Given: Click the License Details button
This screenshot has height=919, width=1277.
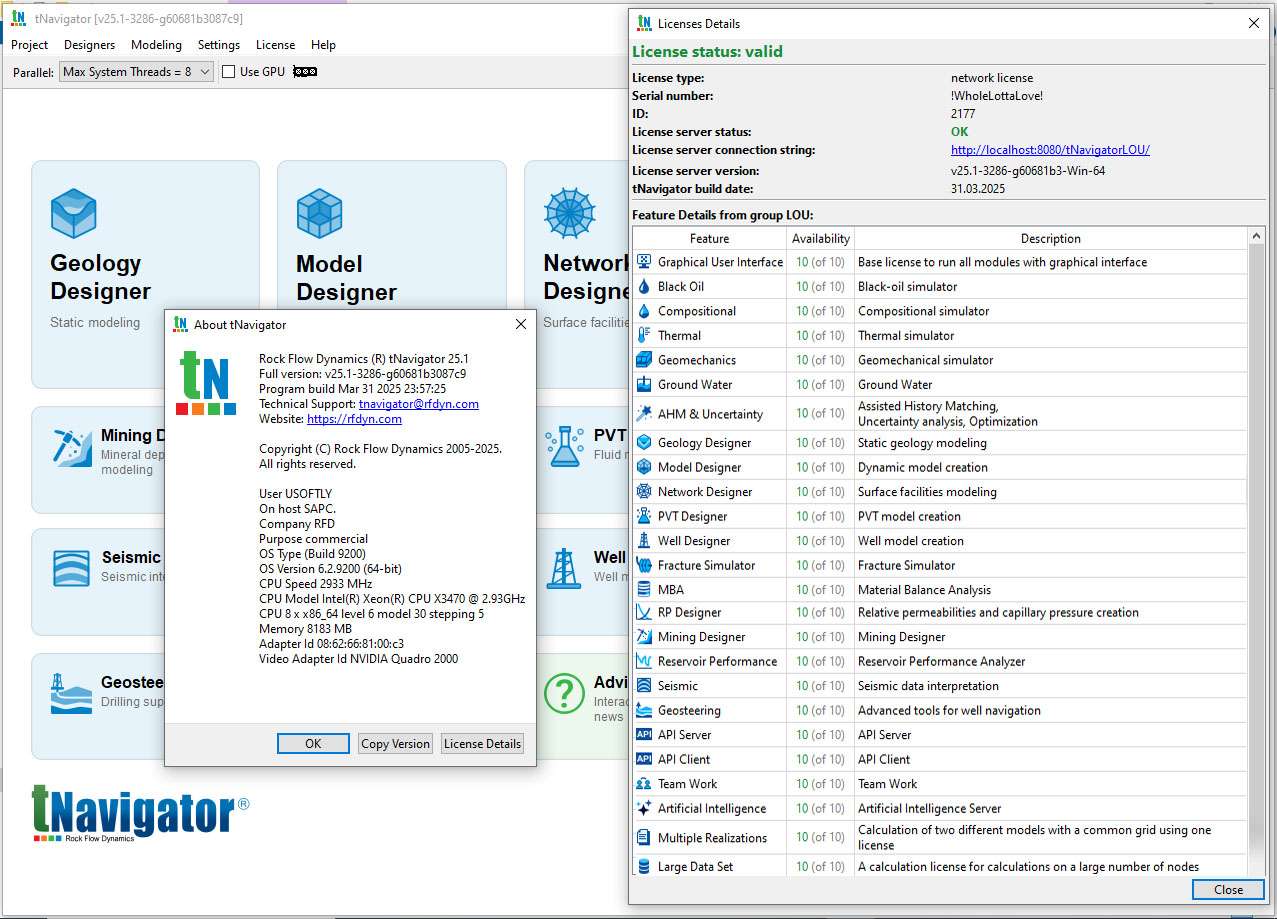Looking at the screenshot, I should (x=482, y=744).
